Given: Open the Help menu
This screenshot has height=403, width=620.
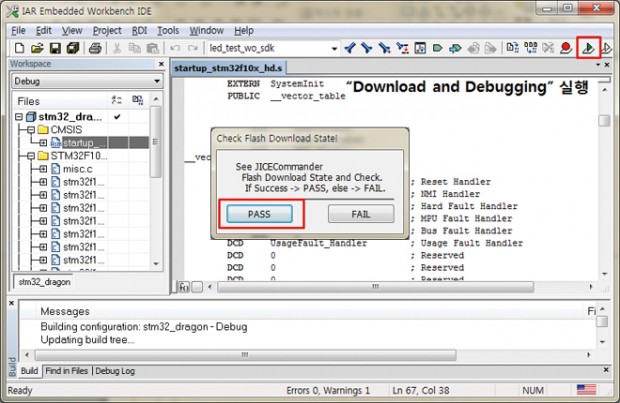Looking at the screenshot, I should 244,30.
